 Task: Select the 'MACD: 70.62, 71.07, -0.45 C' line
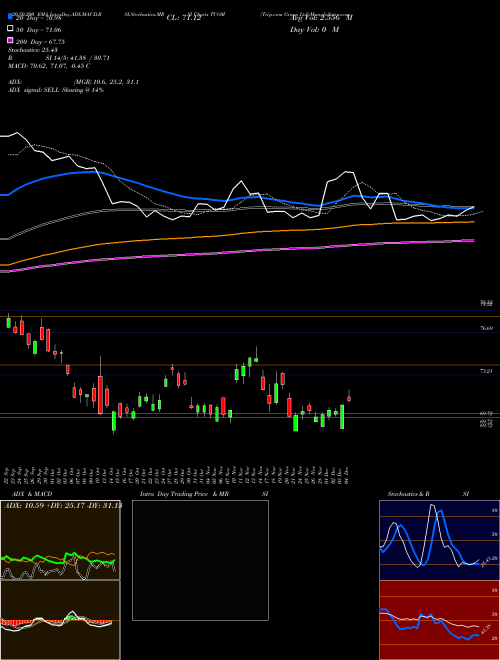click(49, 66)
